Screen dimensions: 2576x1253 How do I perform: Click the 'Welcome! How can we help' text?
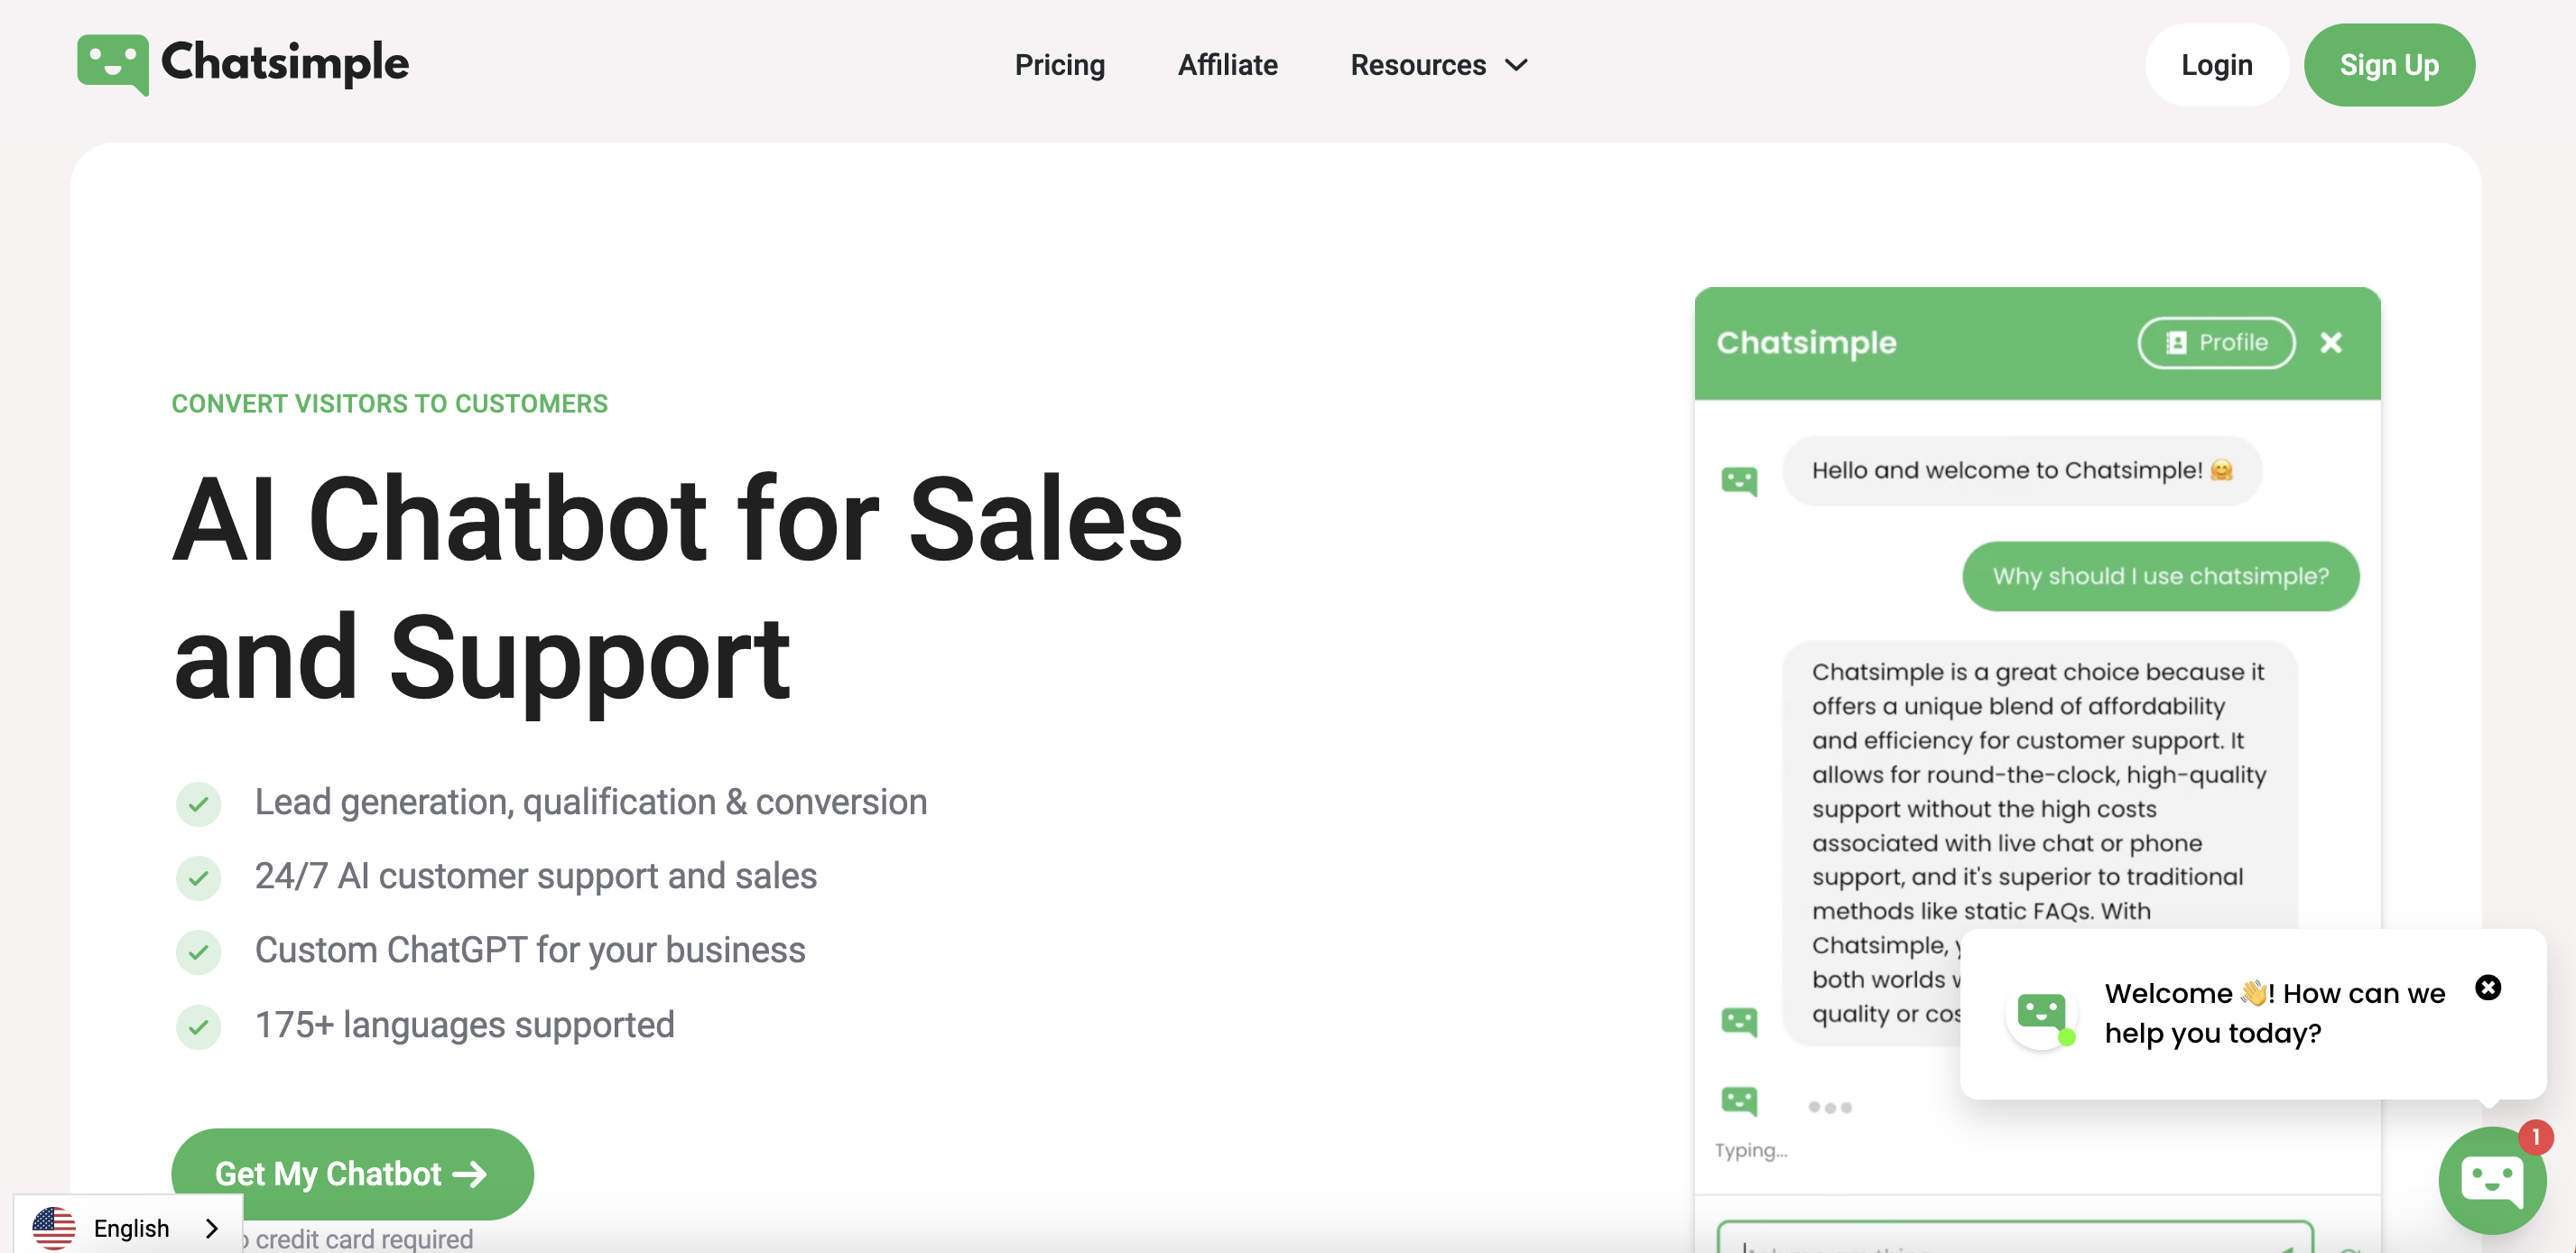point(2274,1012)
